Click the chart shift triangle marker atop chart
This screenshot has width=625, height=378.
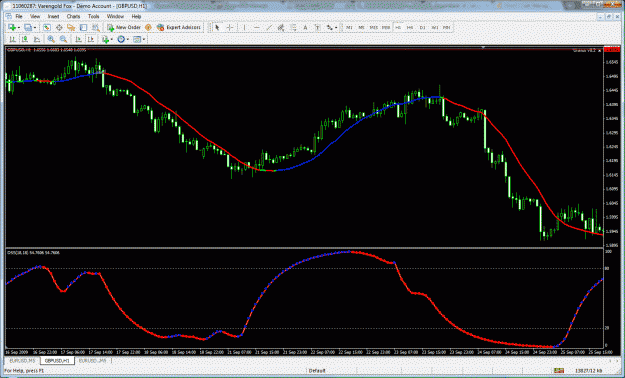483,48
